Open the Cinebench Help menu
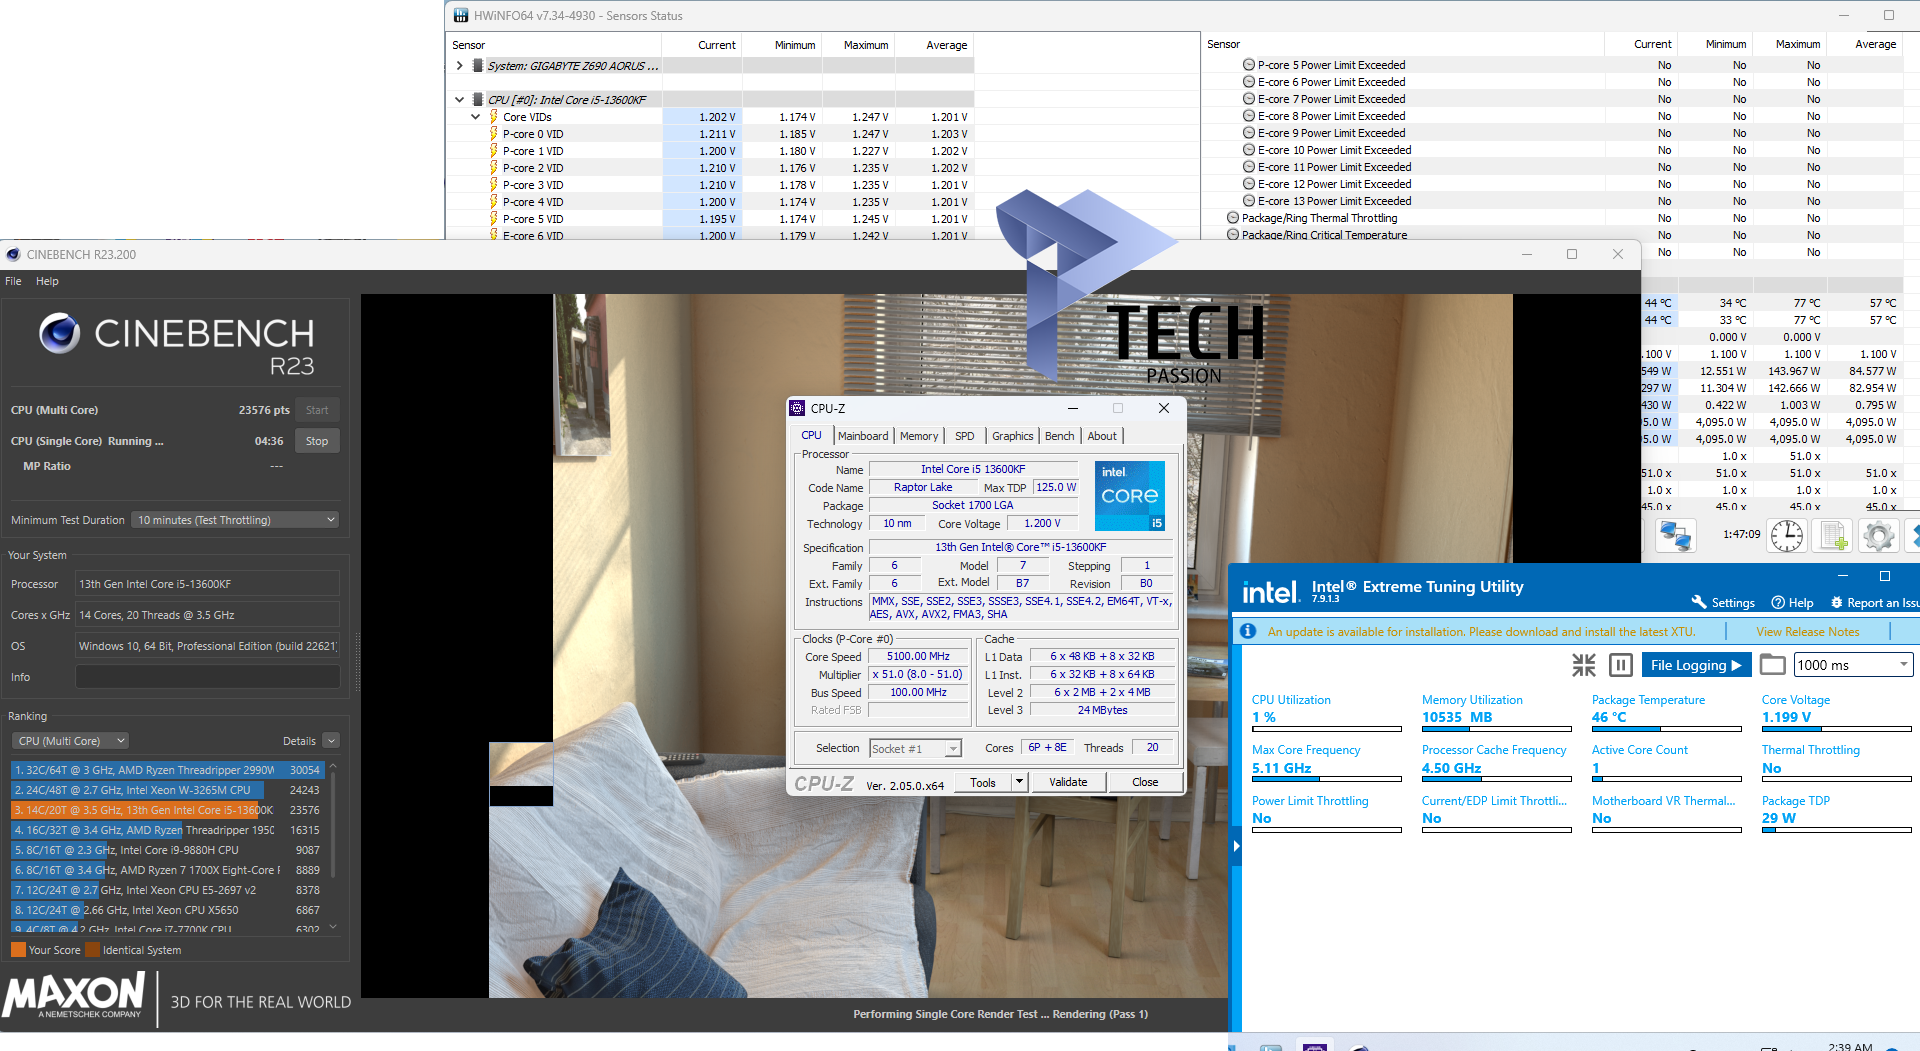Image resolution: width=1920 pixels, height=1051 pixels. click(47, 281)
